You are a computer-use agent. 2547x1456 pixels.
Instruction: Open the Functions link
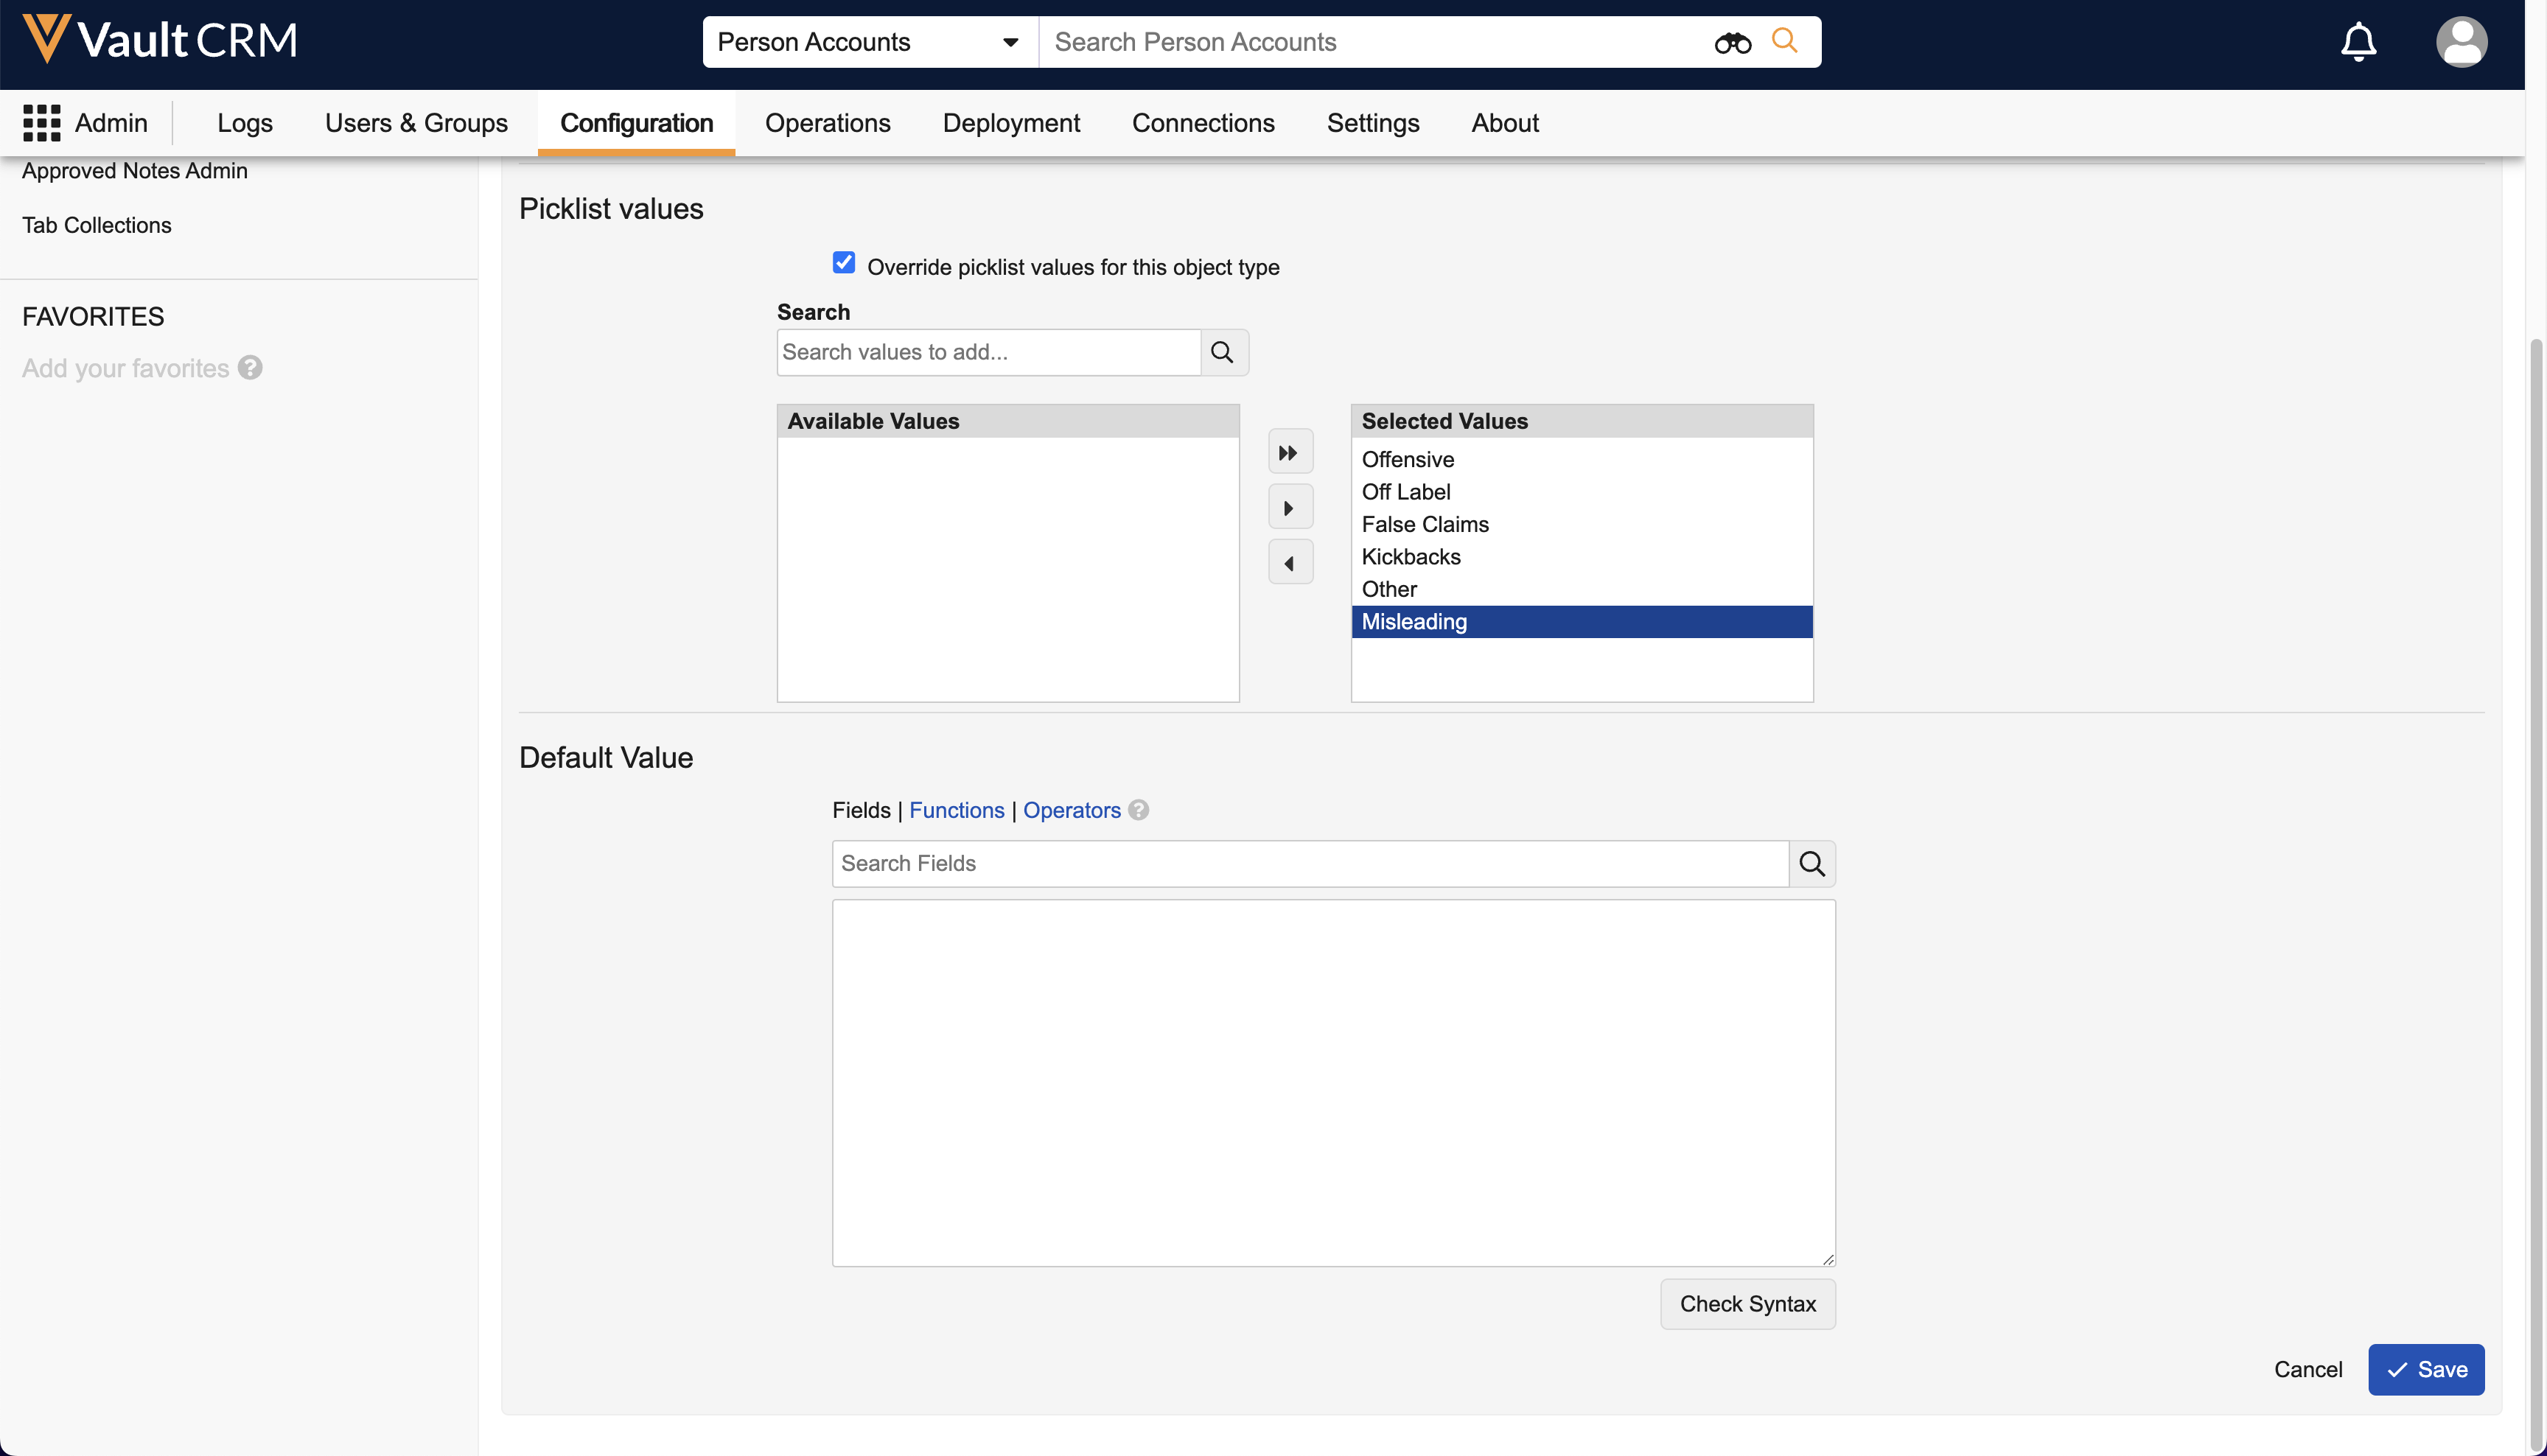coord(956,810)
